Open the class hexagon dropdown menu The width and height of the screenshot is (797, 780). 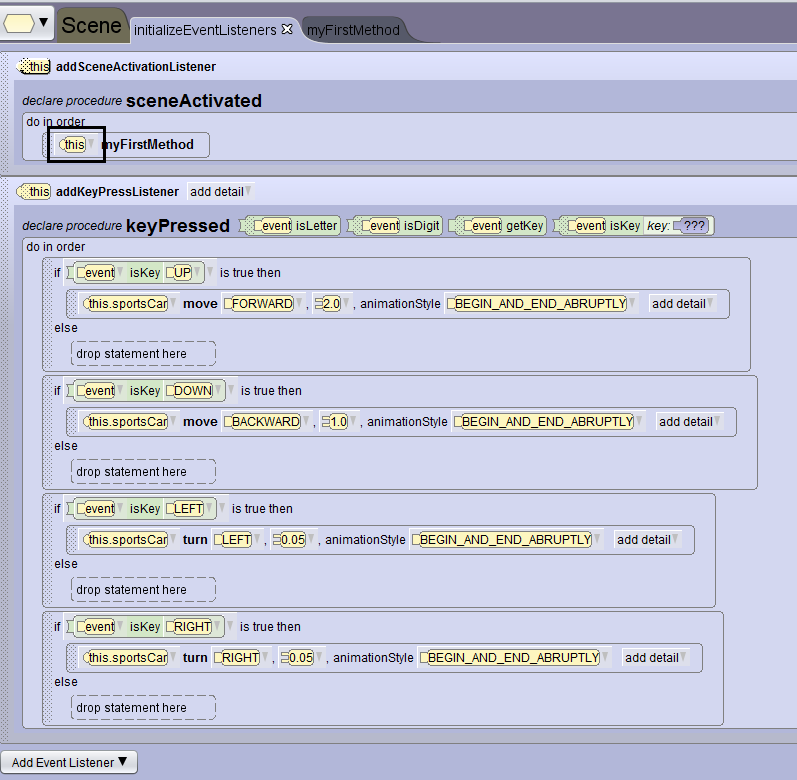click(x=26, y=23)
